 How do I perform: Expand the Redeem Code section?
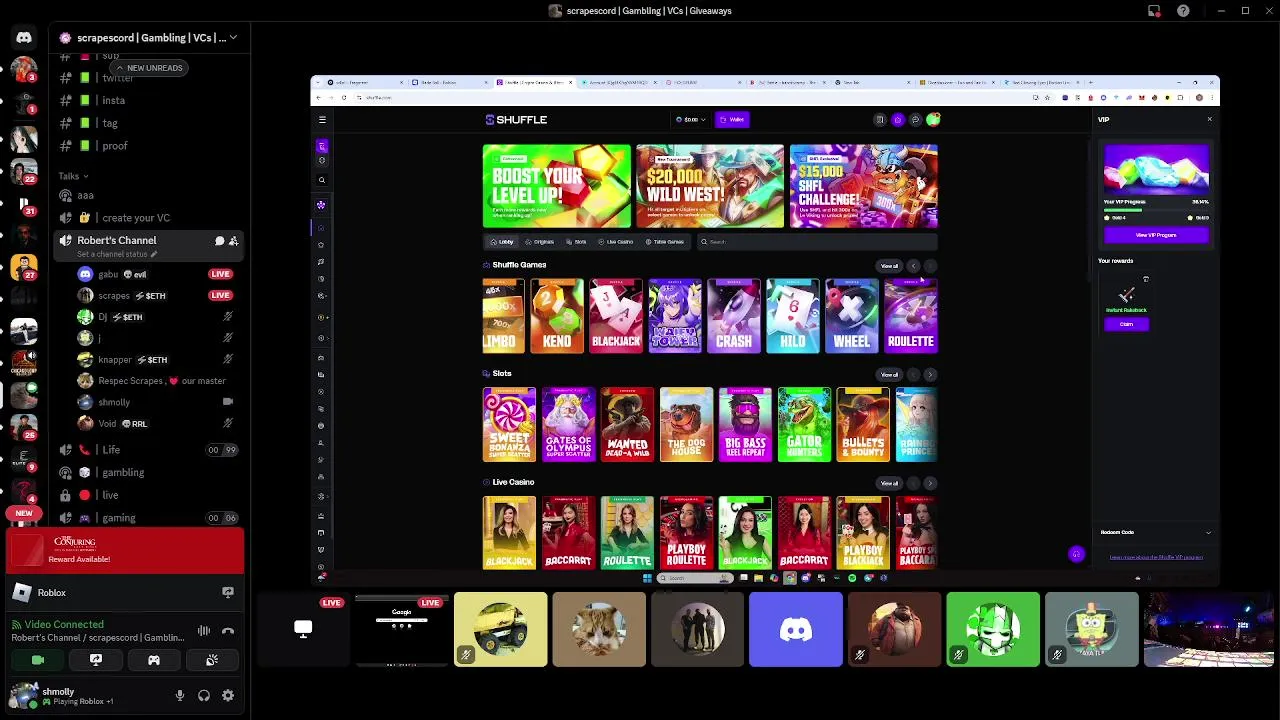[x=1155, y=532]
